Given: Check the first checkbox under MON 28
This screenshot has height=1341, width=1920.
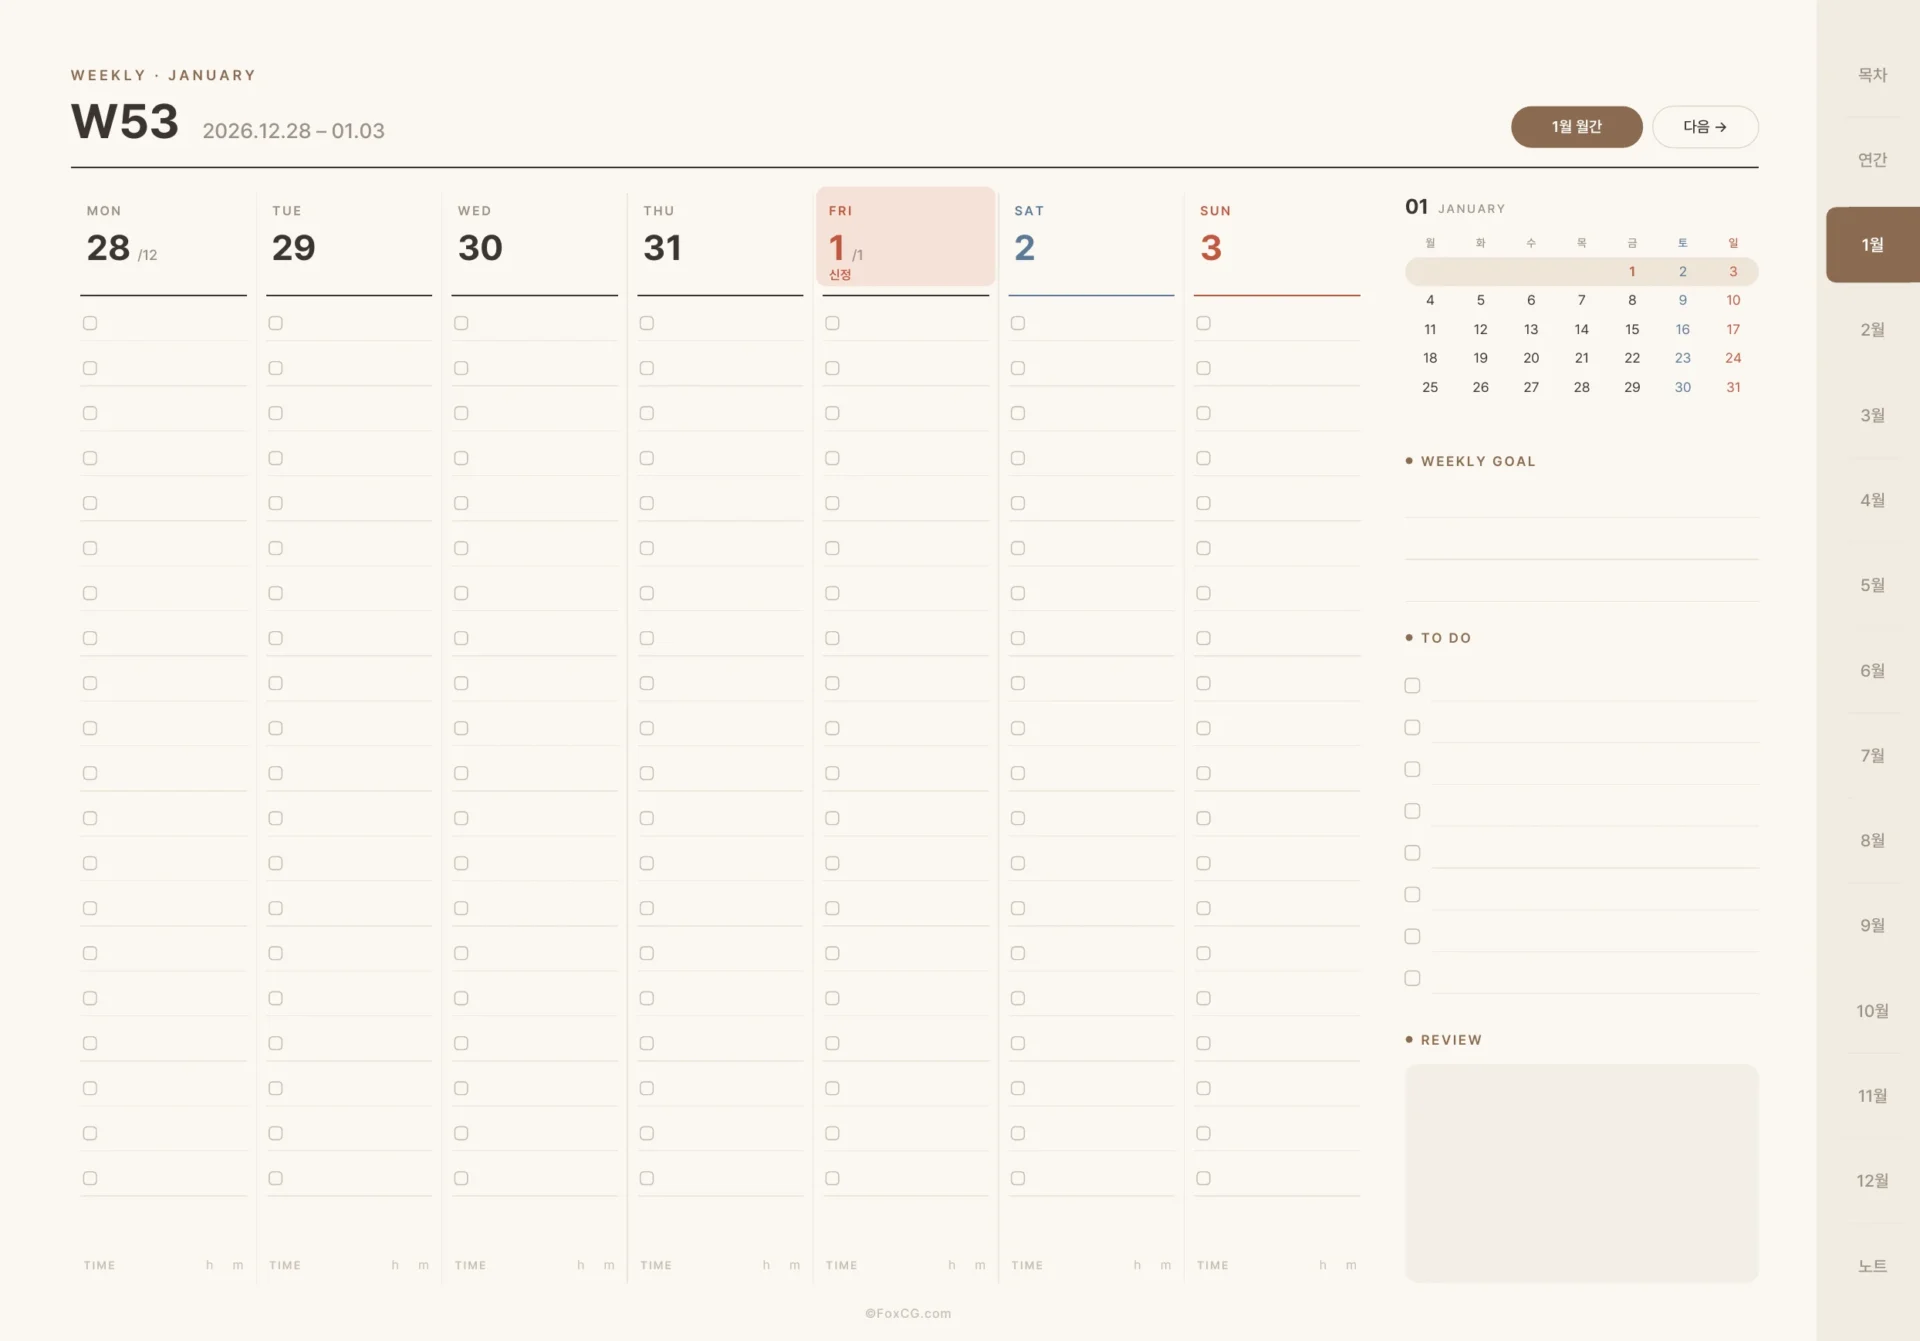Looking at the screenshot, I should coord(90,323).
